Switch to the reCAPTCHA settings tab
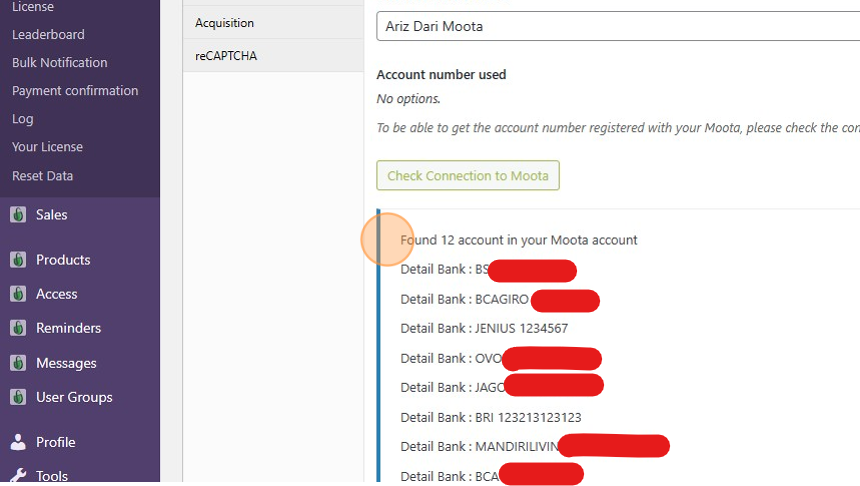The image size is (860, 486). tap(273, 56)
